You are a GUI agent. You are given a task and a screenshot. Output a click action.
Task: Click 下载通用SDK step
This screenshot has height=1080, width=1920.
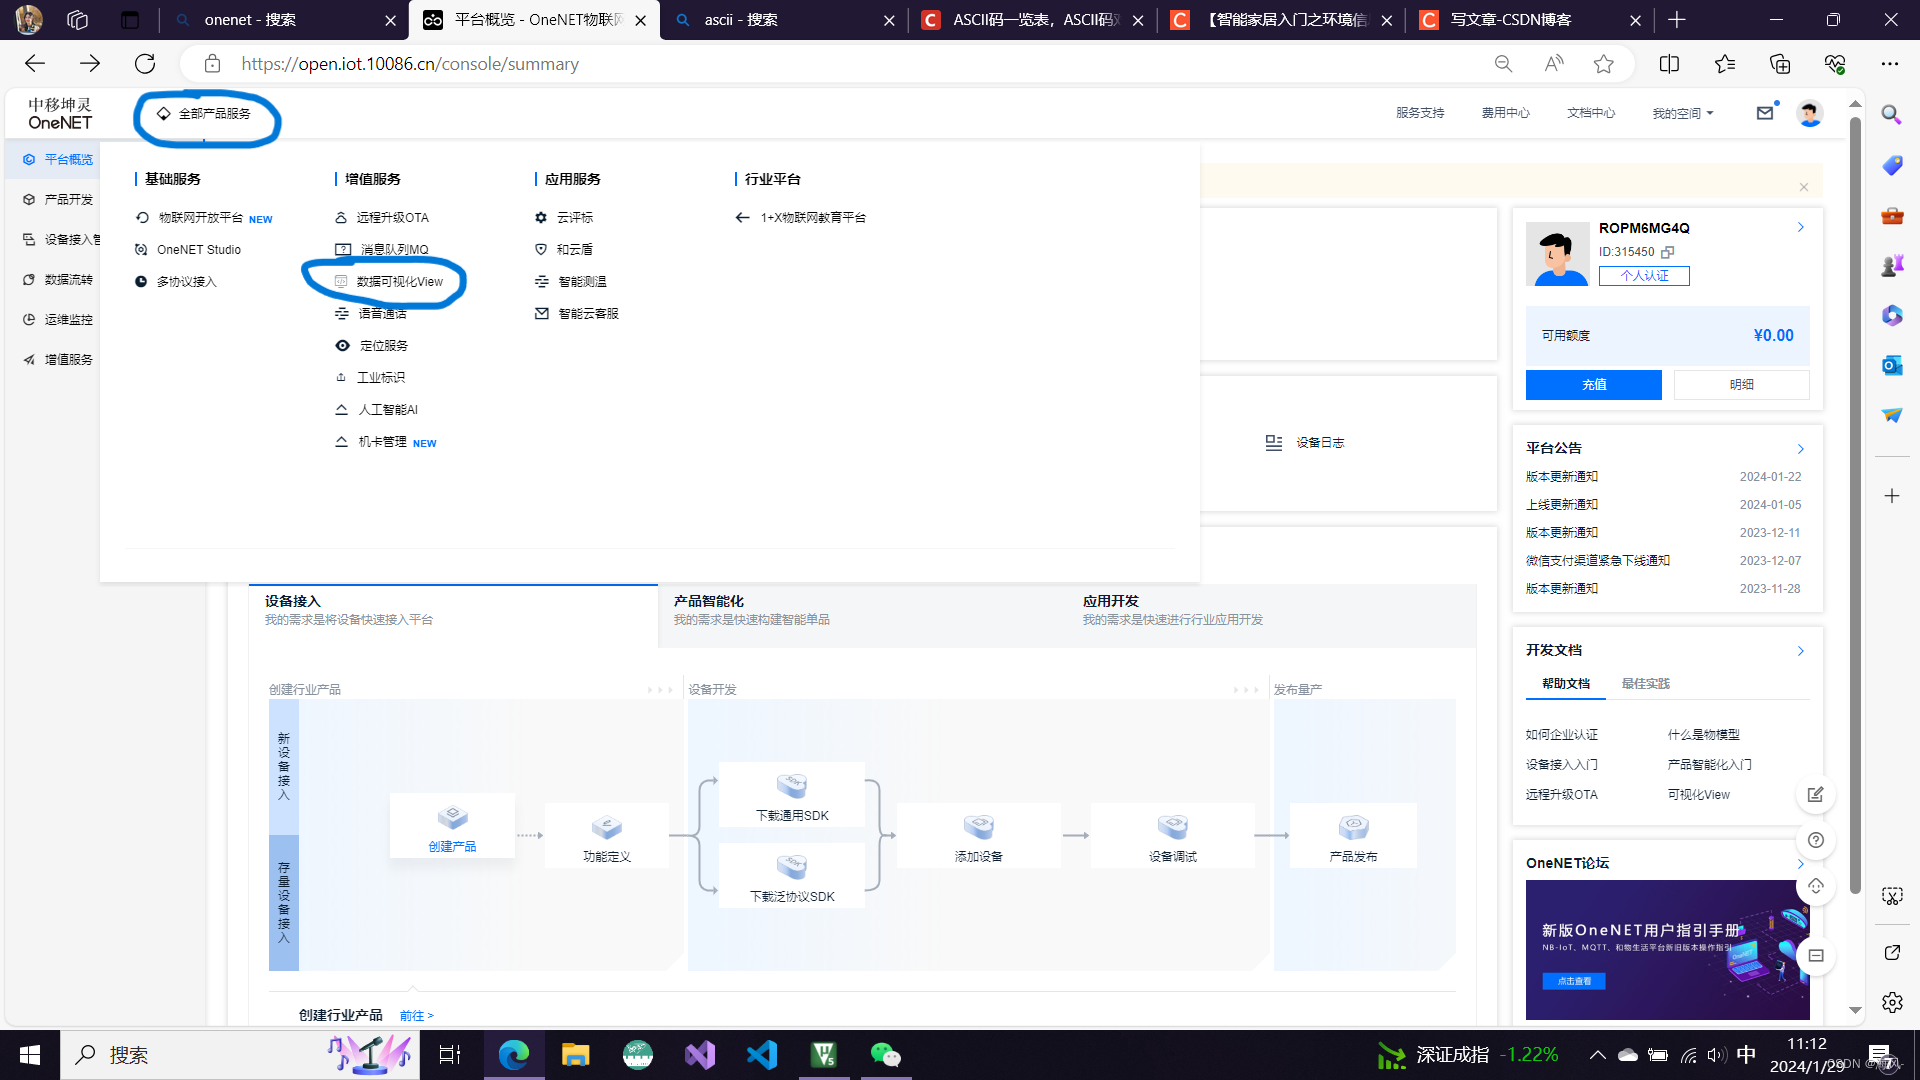(792, 795)
